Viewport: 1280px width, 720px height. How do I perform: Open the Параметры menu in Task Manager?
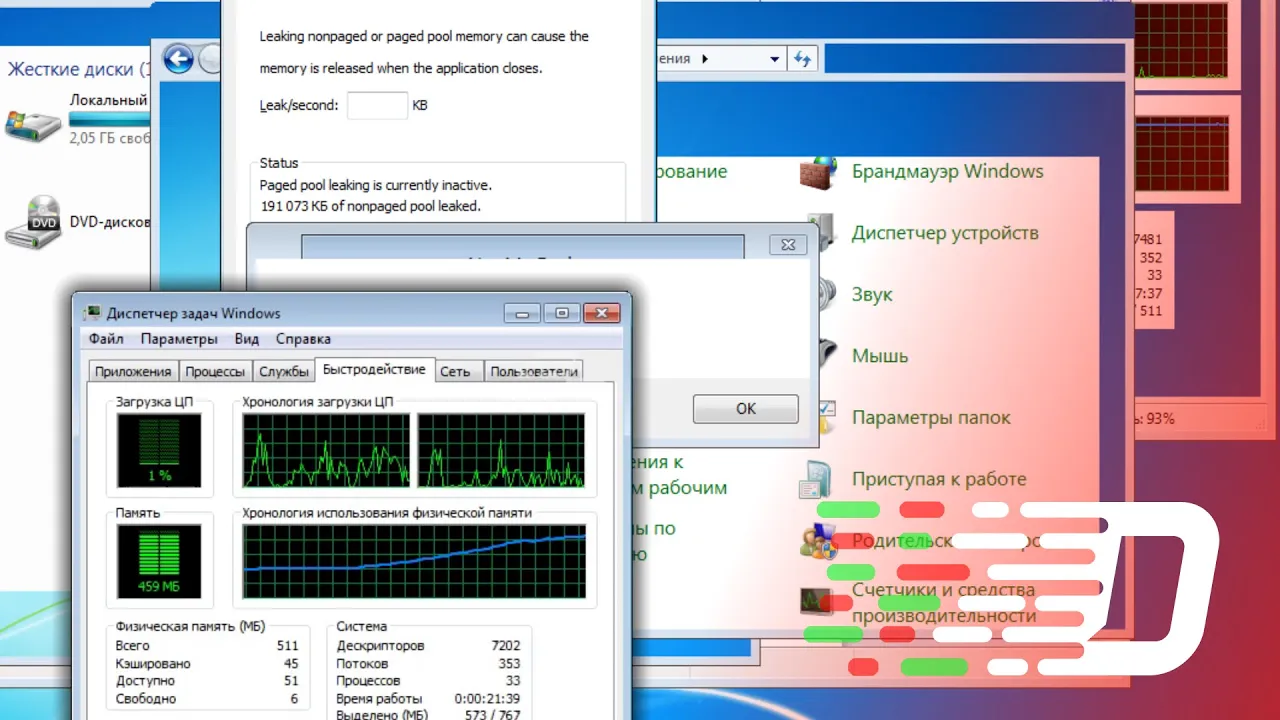click(x=179, y=339)
